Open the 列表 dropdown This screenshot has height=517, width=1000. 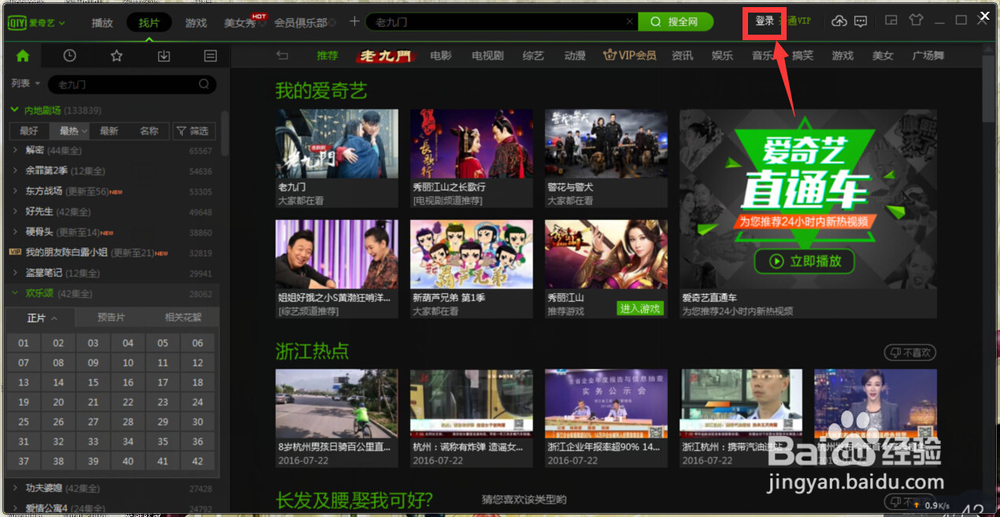[x=26, y=84]
